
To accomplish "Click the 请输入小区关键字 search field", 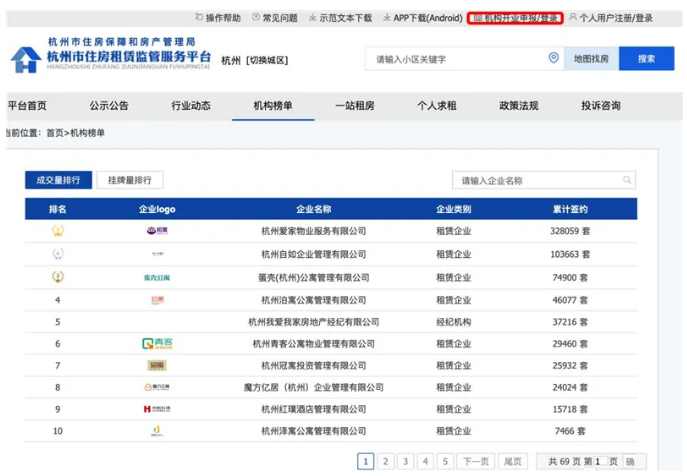I will (455, 59).
